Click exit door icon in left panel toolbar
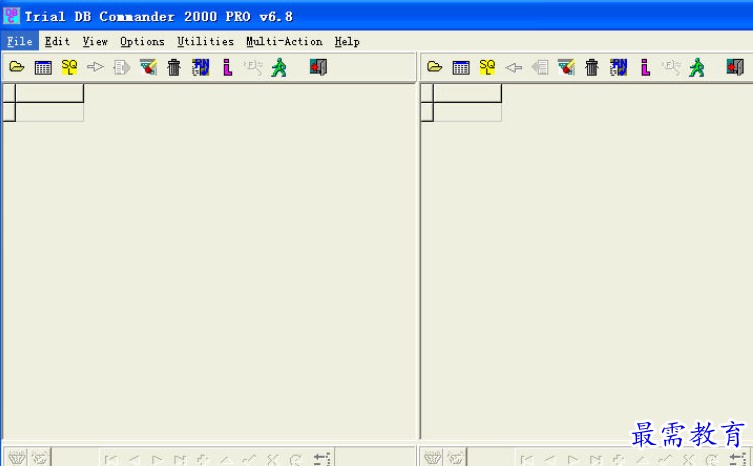 coord(318,67)
